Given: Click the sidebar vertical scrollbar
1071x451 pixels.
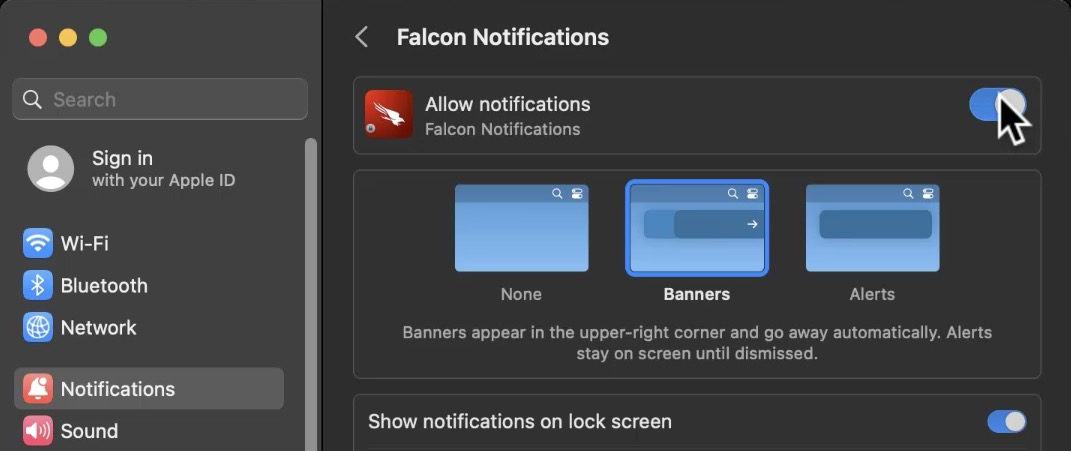Looking at the screenshot, I should point(311,294).
